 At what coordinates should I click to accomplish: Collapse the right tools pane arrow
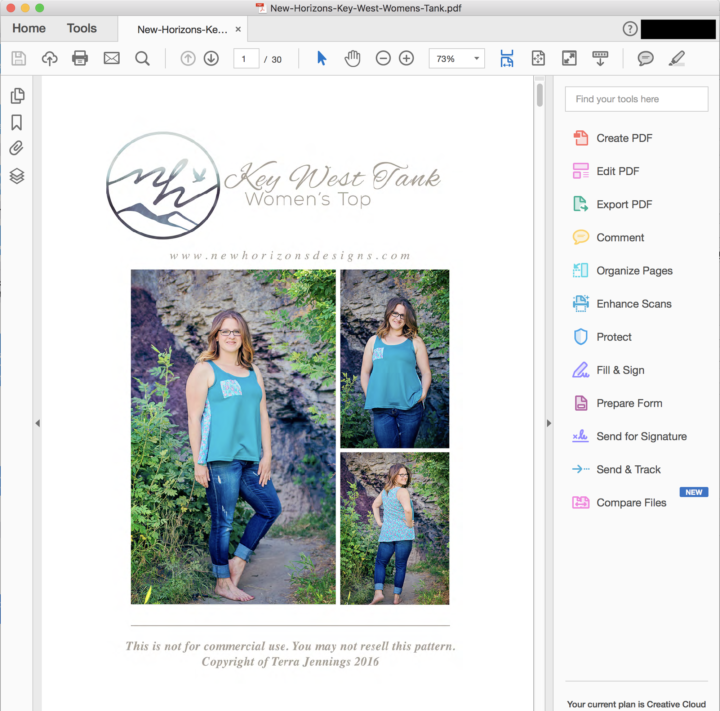click(x=548, y=423)
